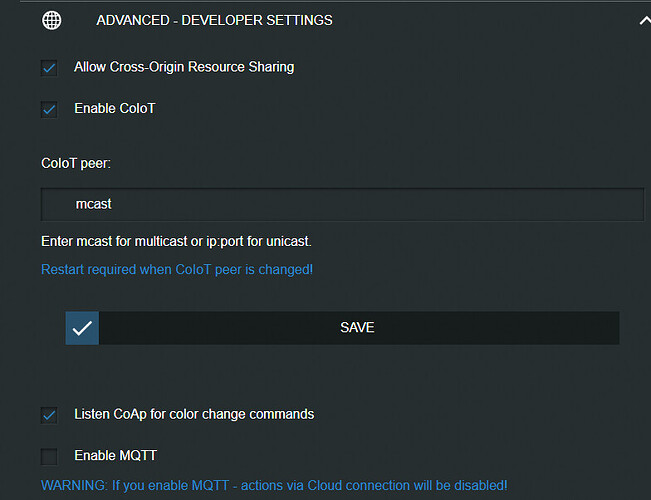Click the mcast value in the peer field
Viewport: 651px width, 500px height.
coord(93,204)
